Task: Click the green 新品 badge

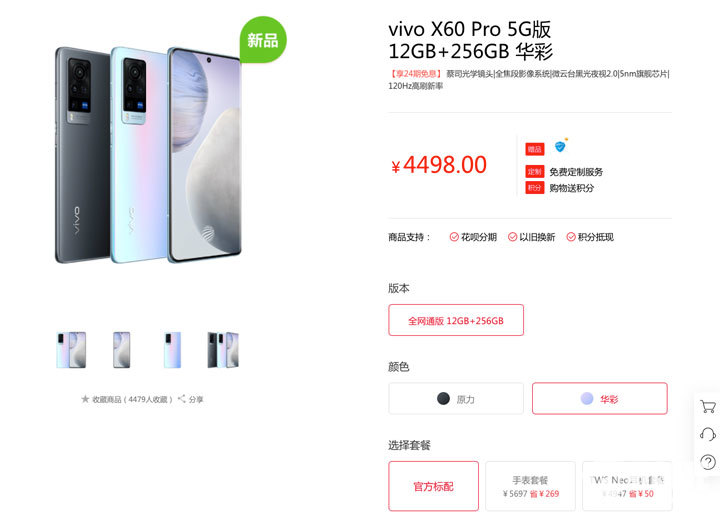Action: (x=263, y=40)
